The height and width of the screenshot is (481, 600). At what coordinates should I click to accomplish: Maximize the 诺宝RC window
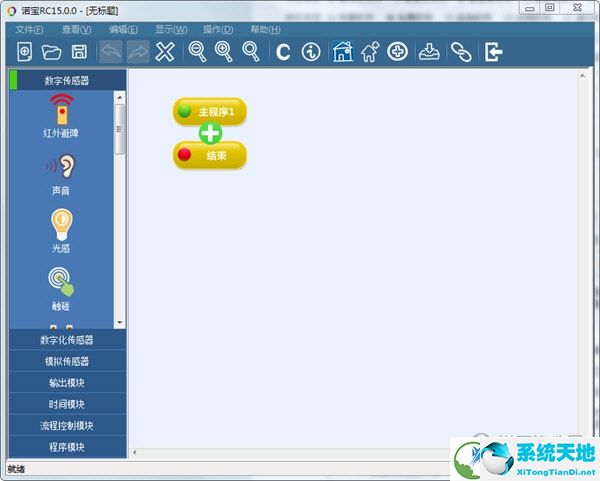pyautogui.click(x=549, y=8)
